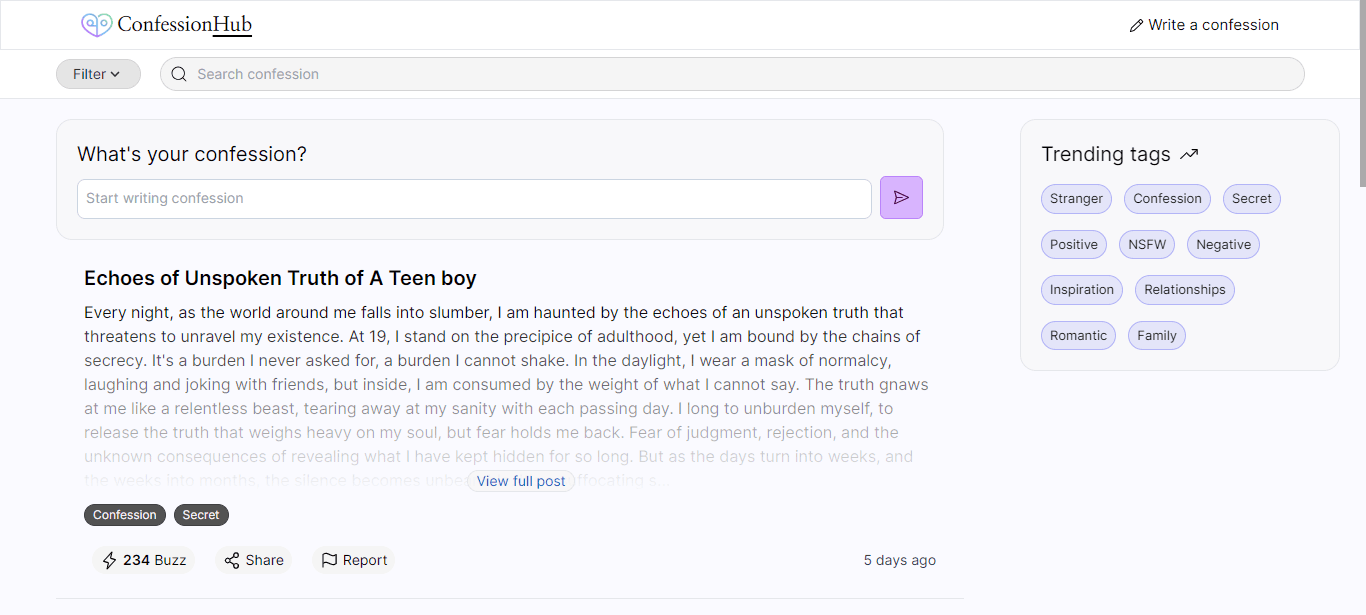The width and height of the screenshot is (1366, 615).
Task: Click the dark Secret tag on post
Action: click(201, 515)
